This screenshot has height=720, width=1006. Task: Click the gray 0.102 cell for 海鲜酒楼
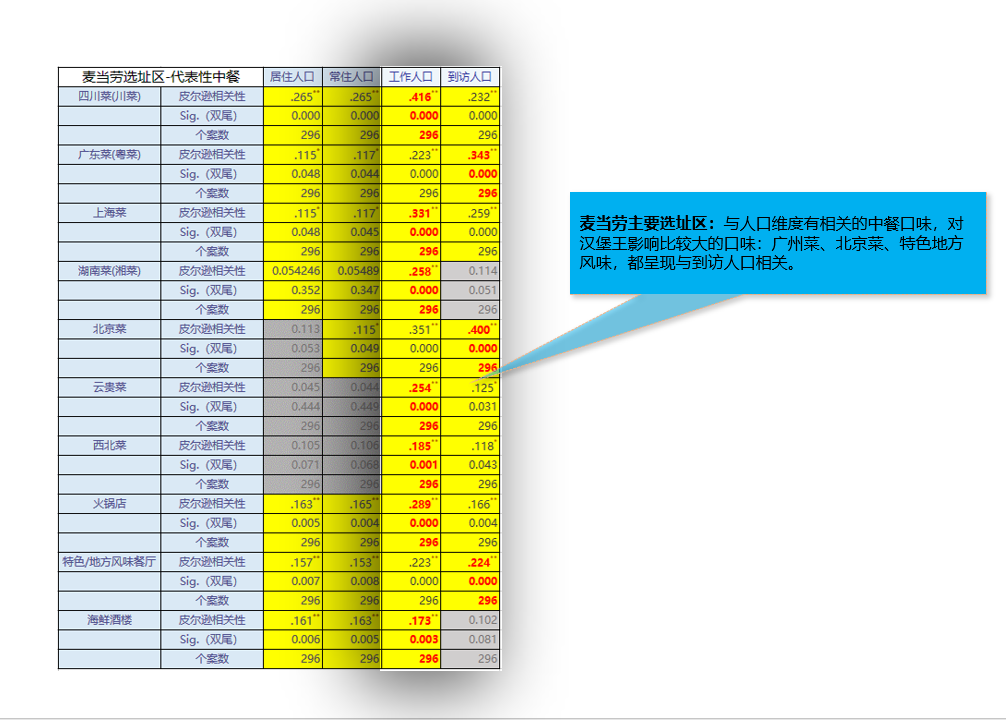[470, 620]
